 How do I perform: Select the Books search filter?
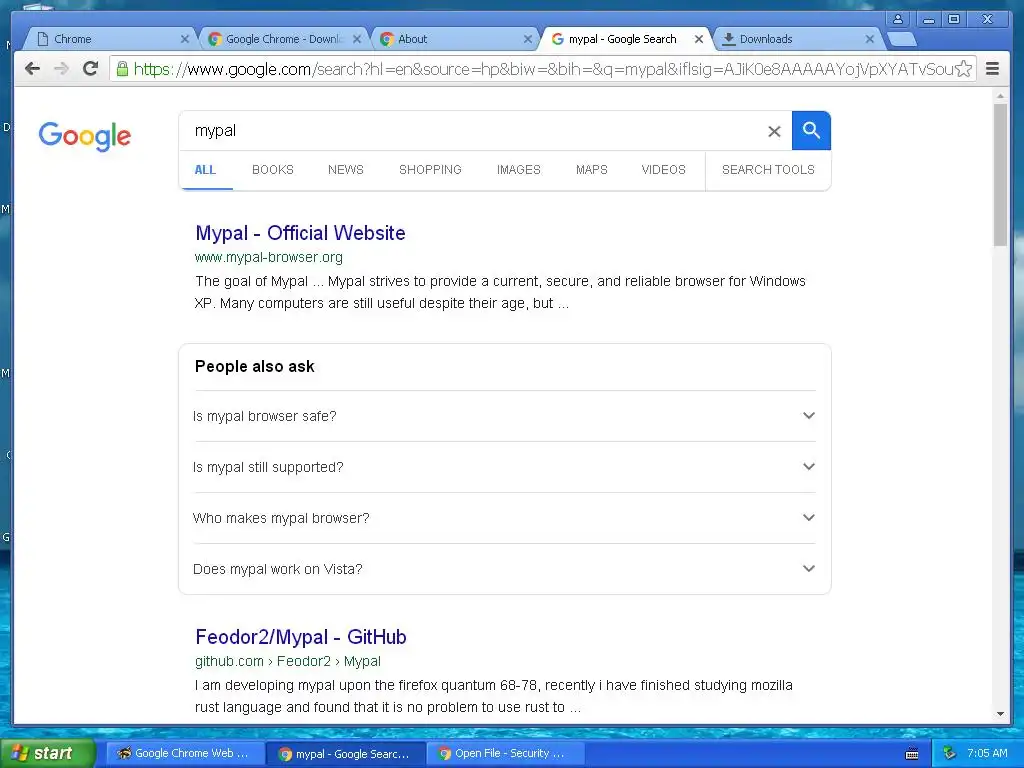(x=273, y=170)
